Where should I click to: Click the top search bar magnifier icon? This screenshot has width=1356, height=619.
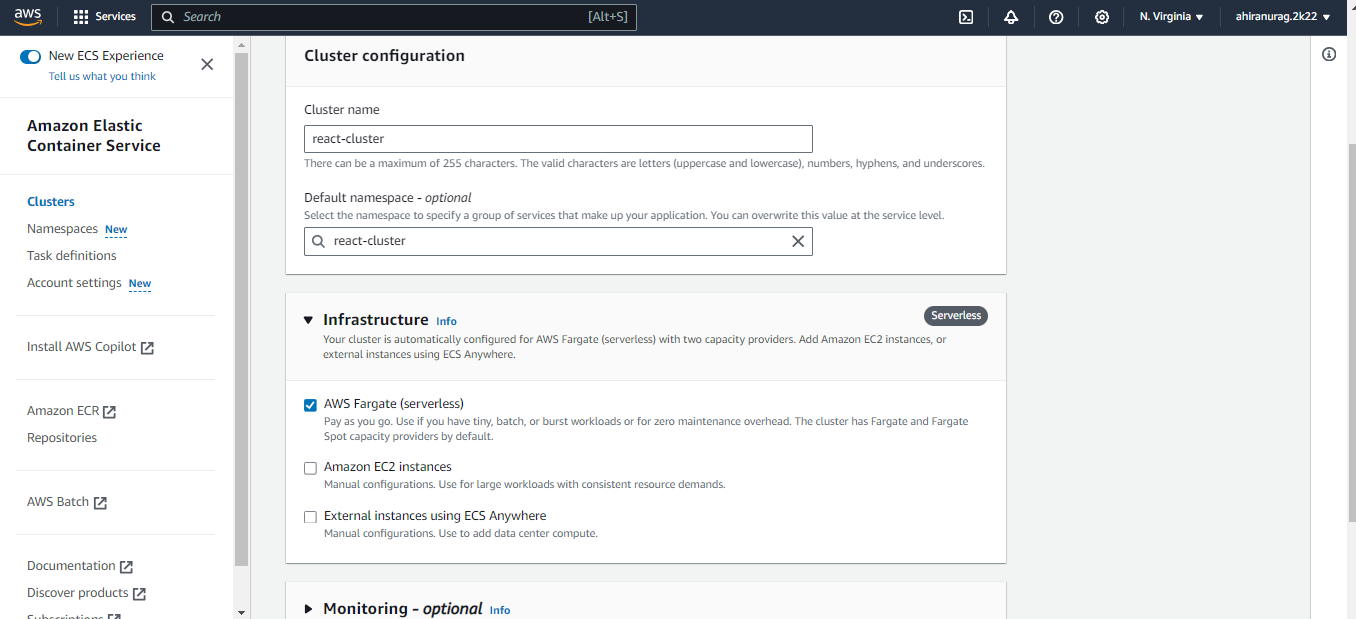(168, 17)
